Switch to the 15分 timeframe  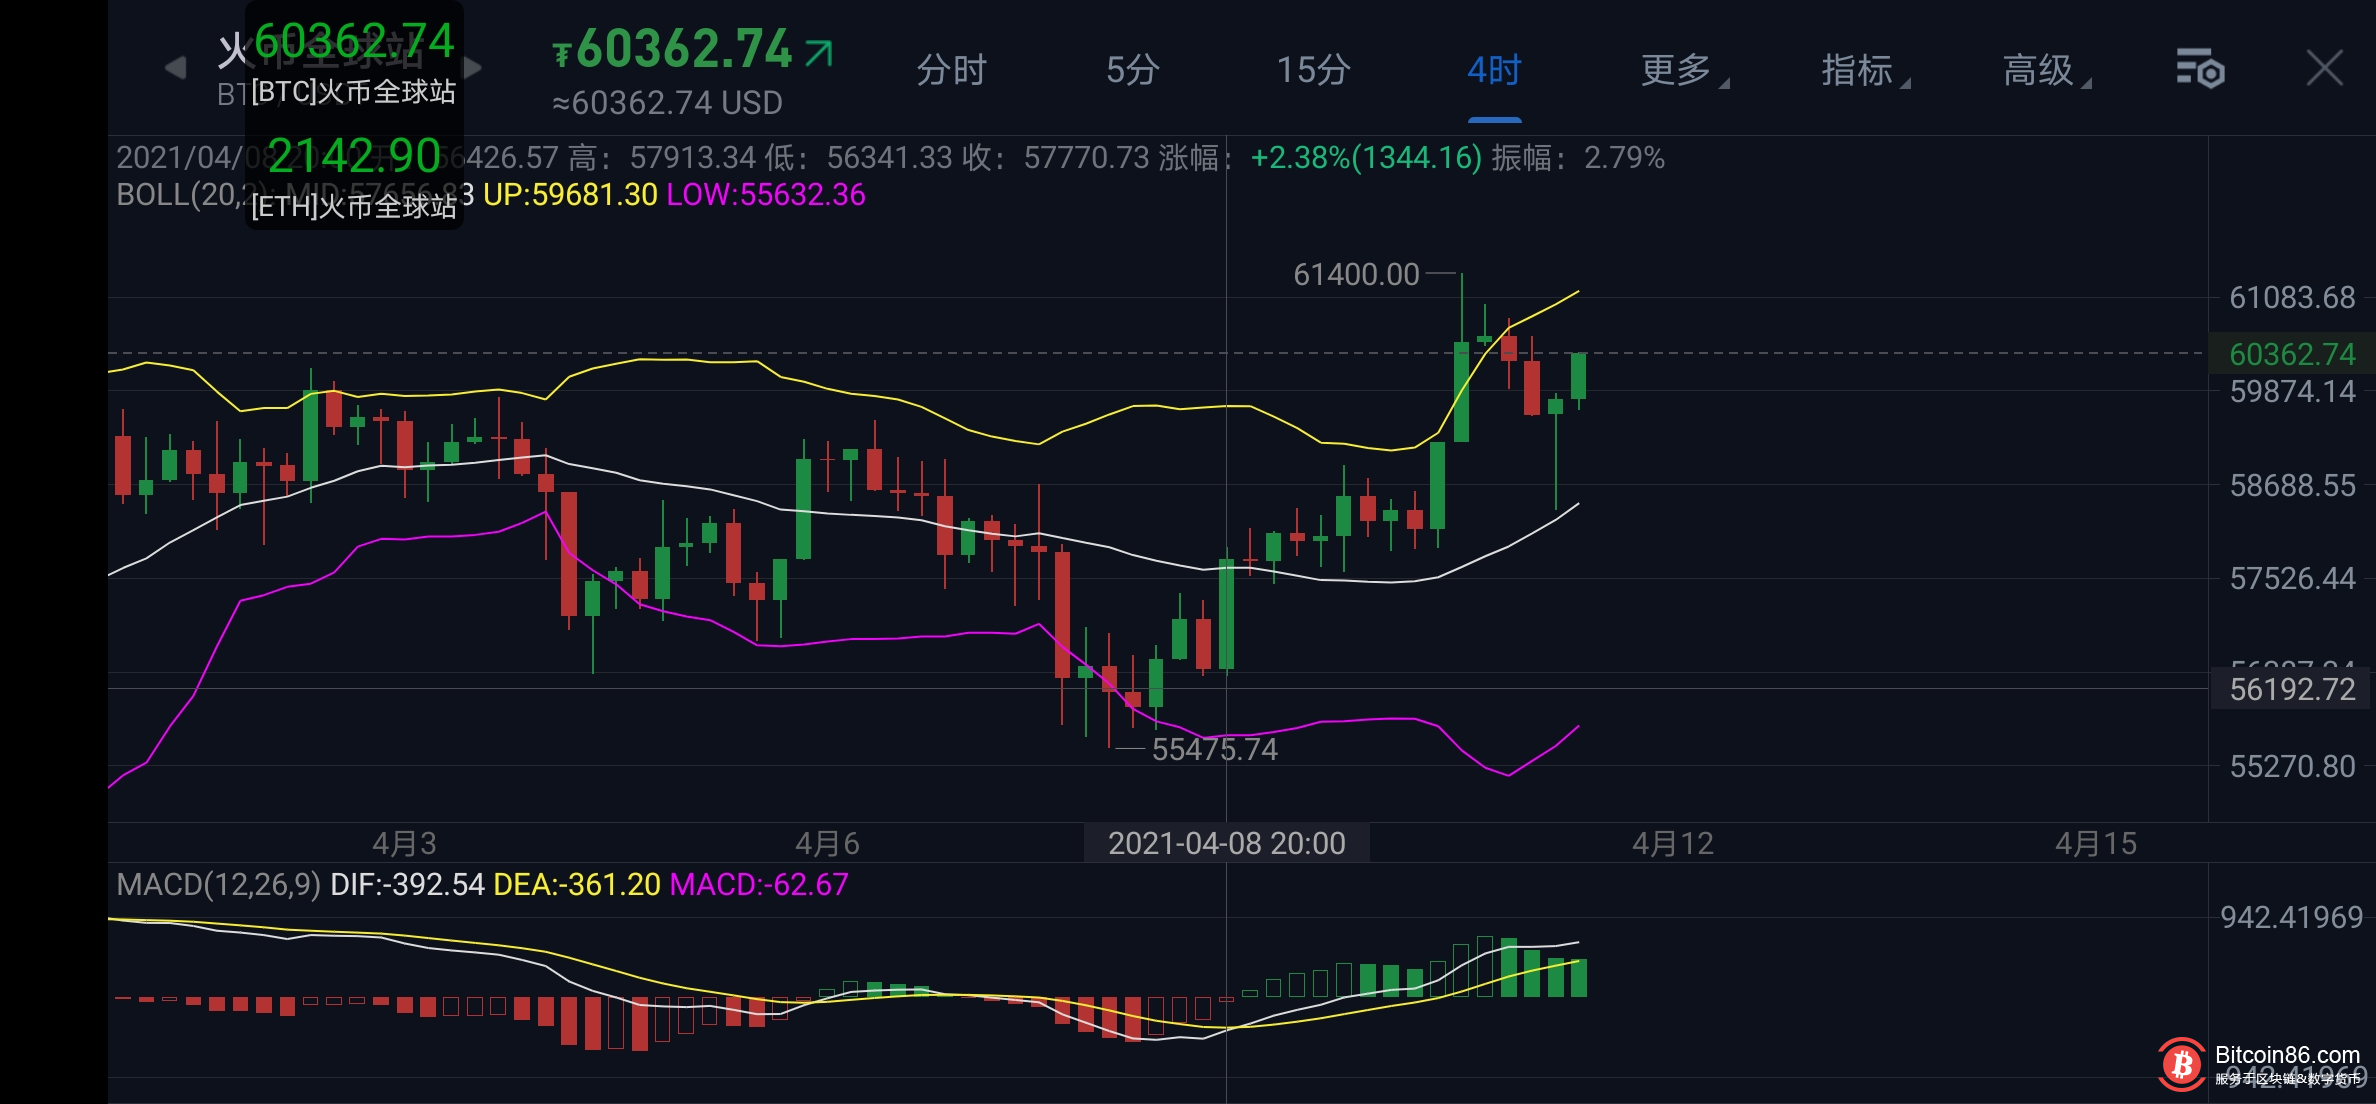coord(1313,70)
